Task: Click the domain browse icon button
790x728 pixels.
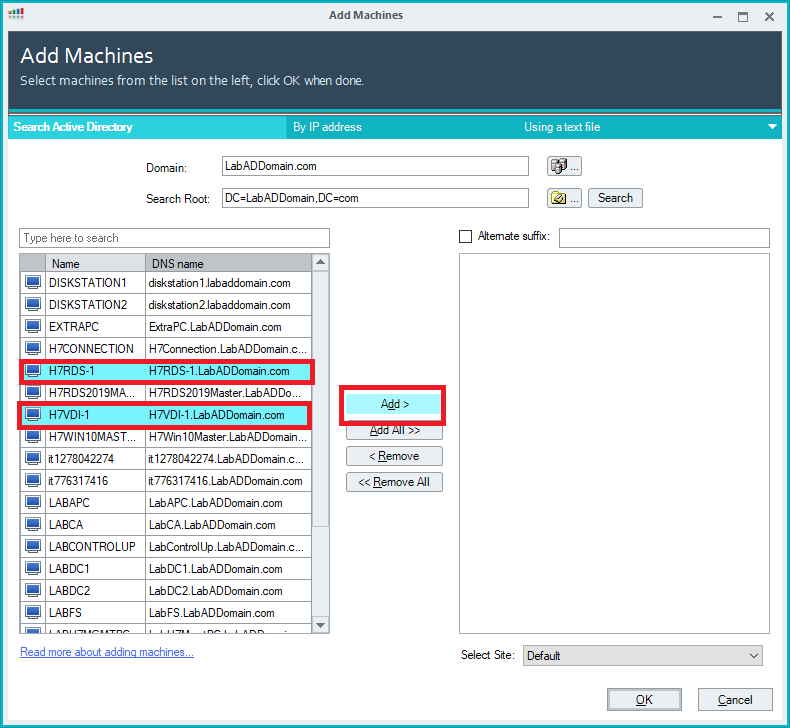Action: click(x=564, y=166)
